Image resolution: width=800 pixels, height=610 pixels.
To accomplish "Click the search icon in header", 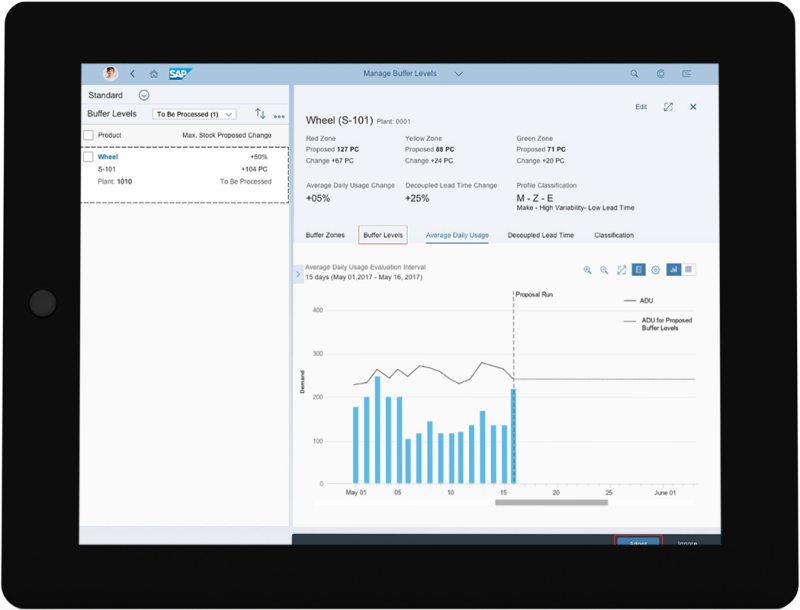I will click(634, 74).
